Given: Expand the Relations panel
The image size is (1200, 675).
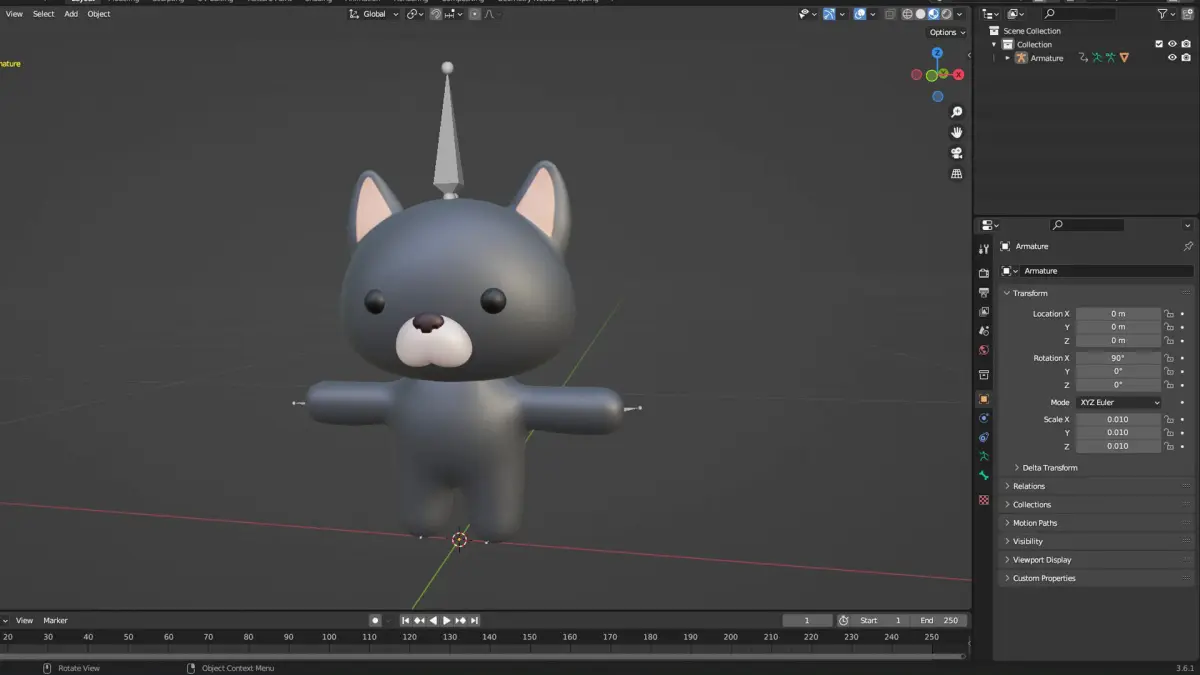Looking at the screenshot, I should click(1028, 486).
